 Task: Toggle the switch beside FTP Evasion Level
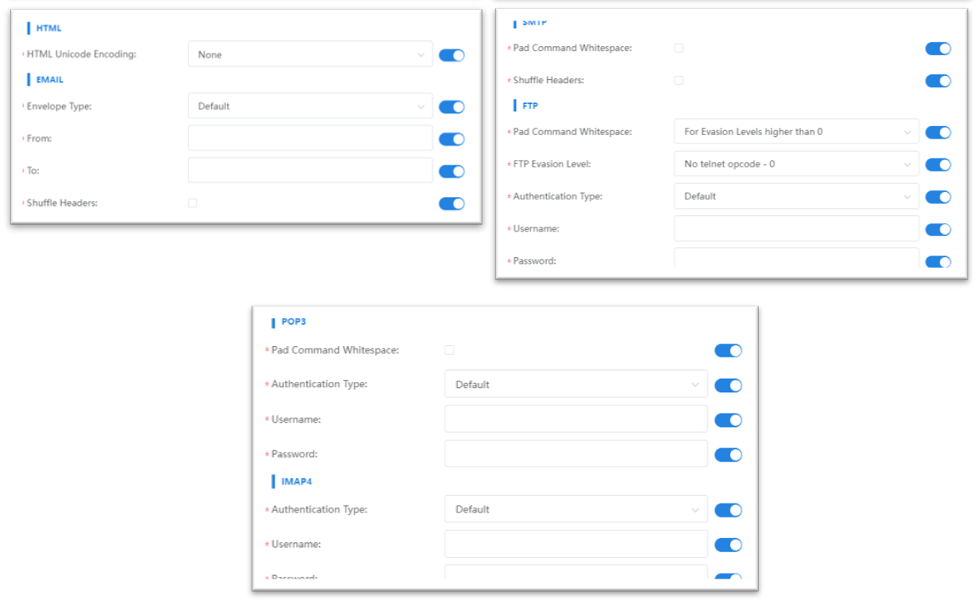[x=938, y=164]
